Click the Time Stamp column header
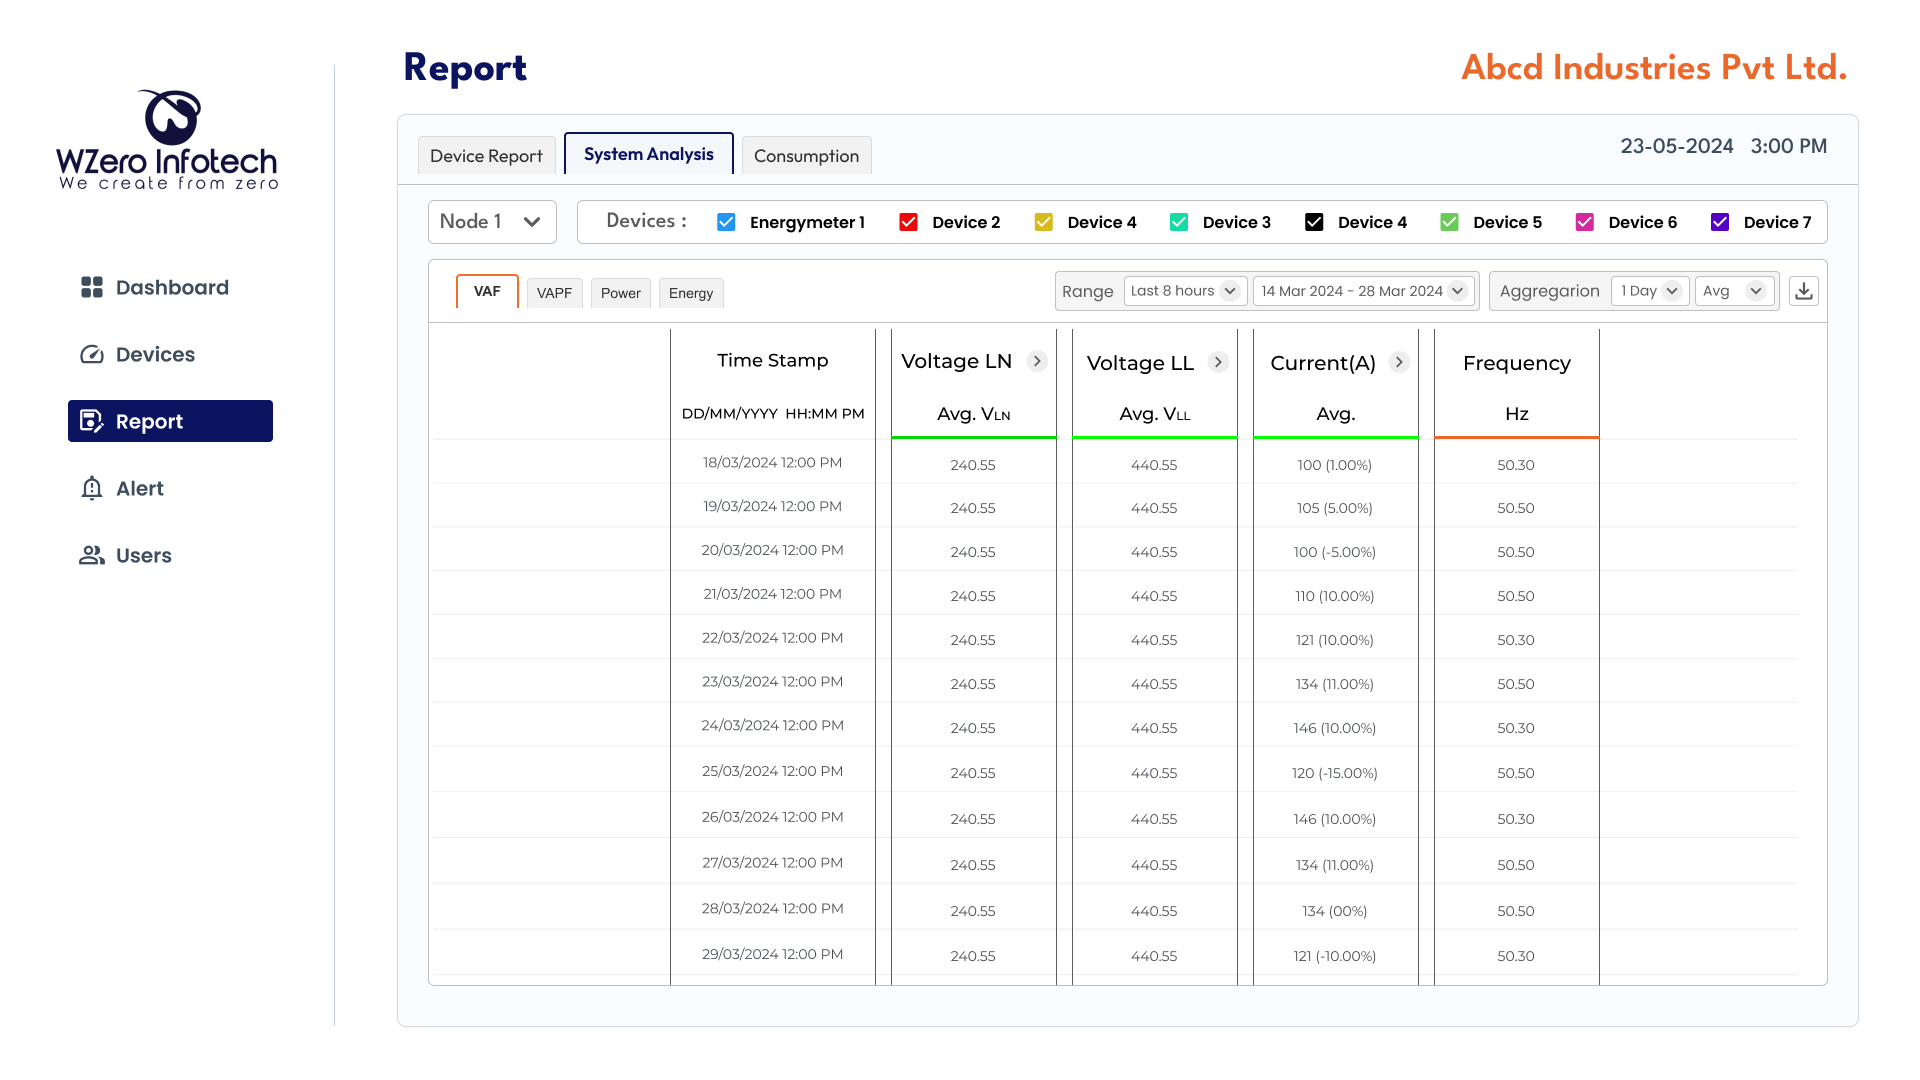This screenshot has height=1080, width=1920. (772, 360)
